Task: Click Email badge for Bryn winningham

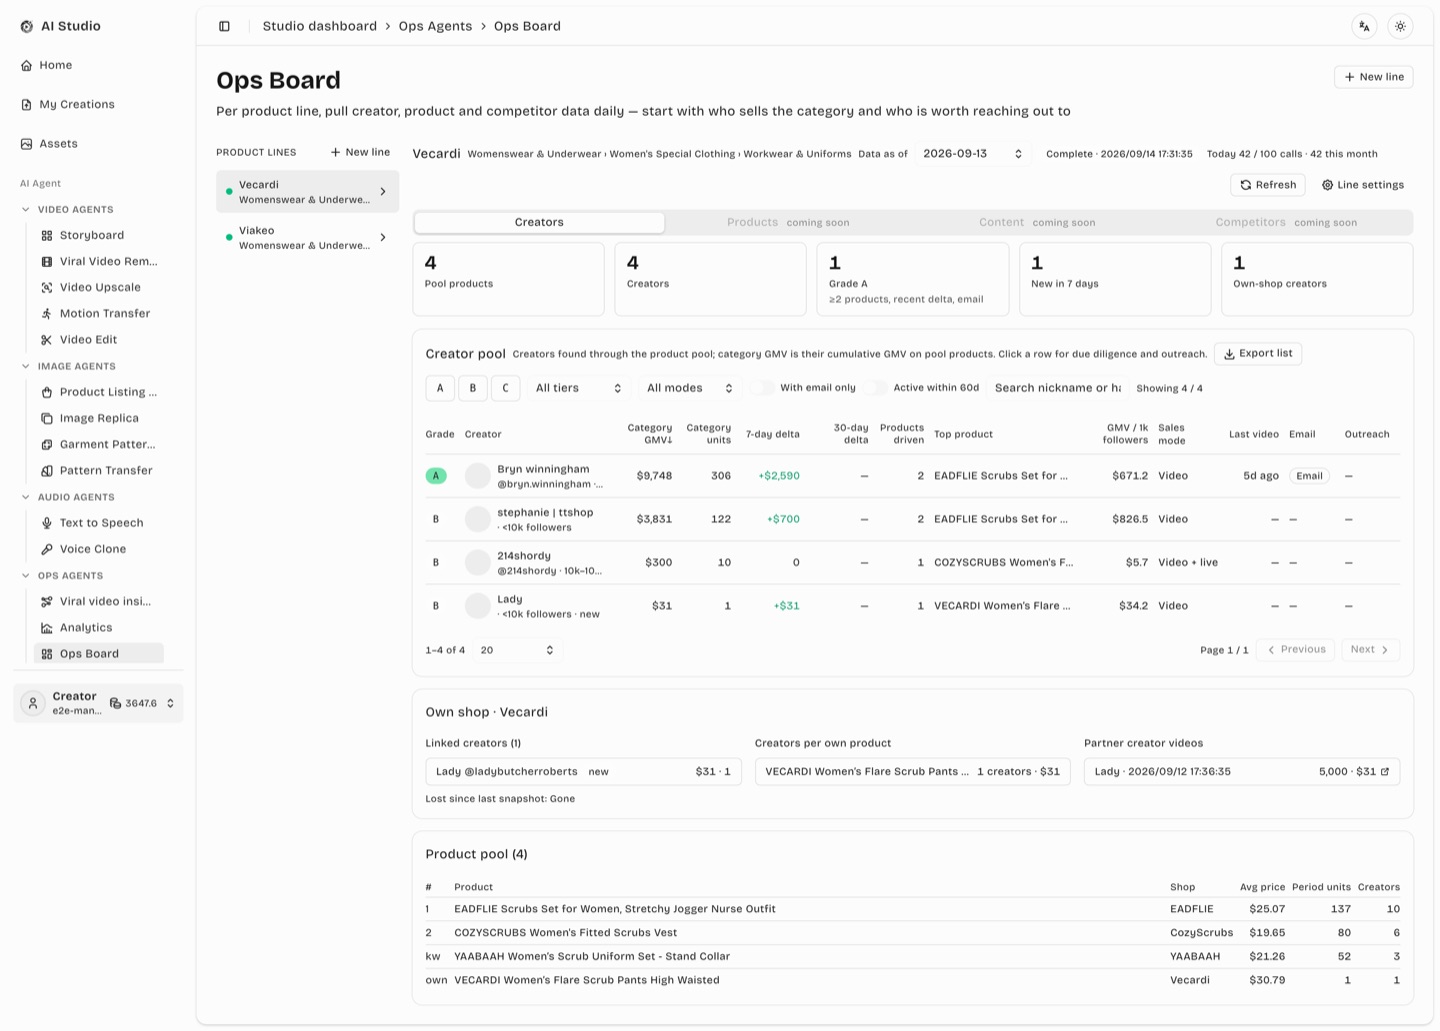Action: 1309,476
